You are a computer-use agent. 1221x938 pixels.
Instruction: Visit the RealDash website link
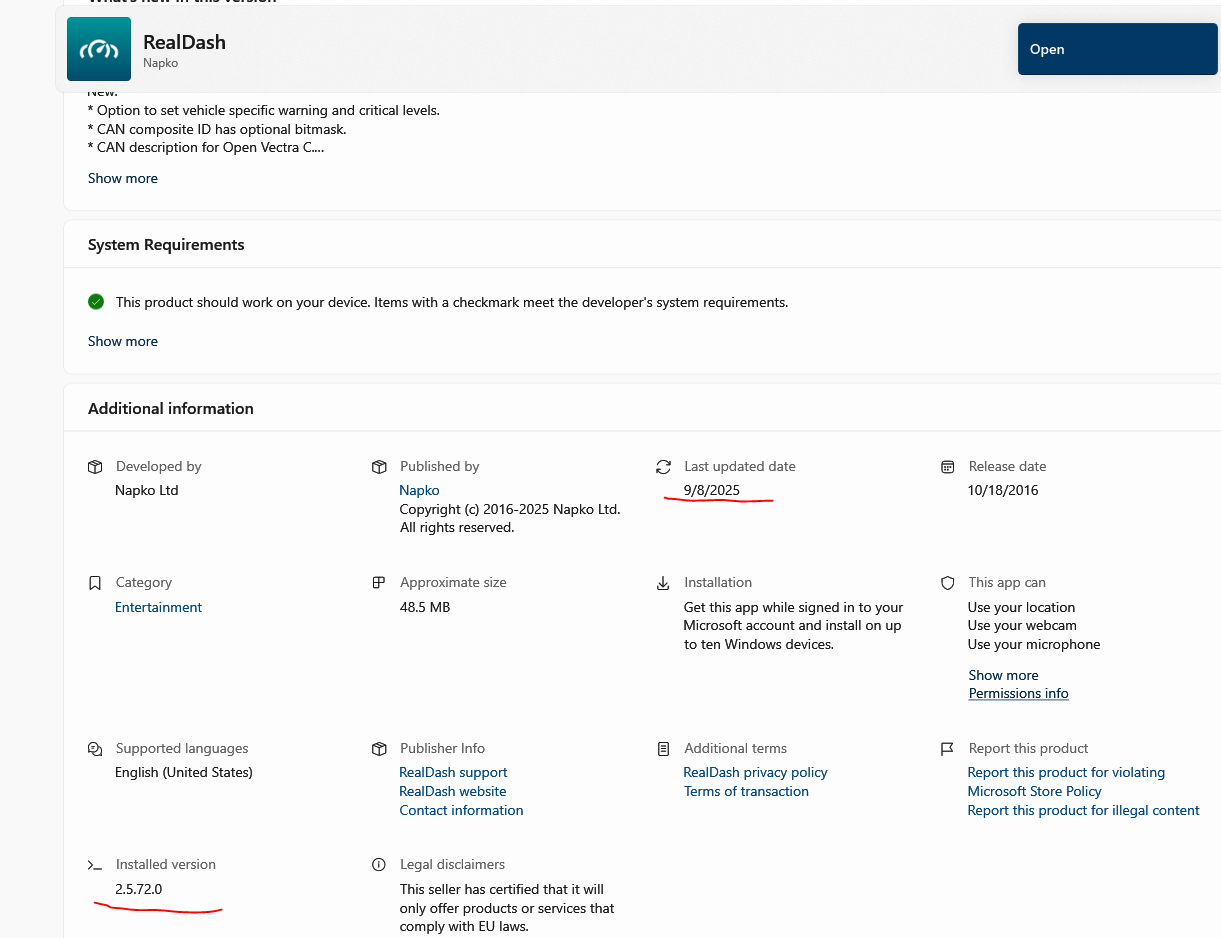point(452,791)
